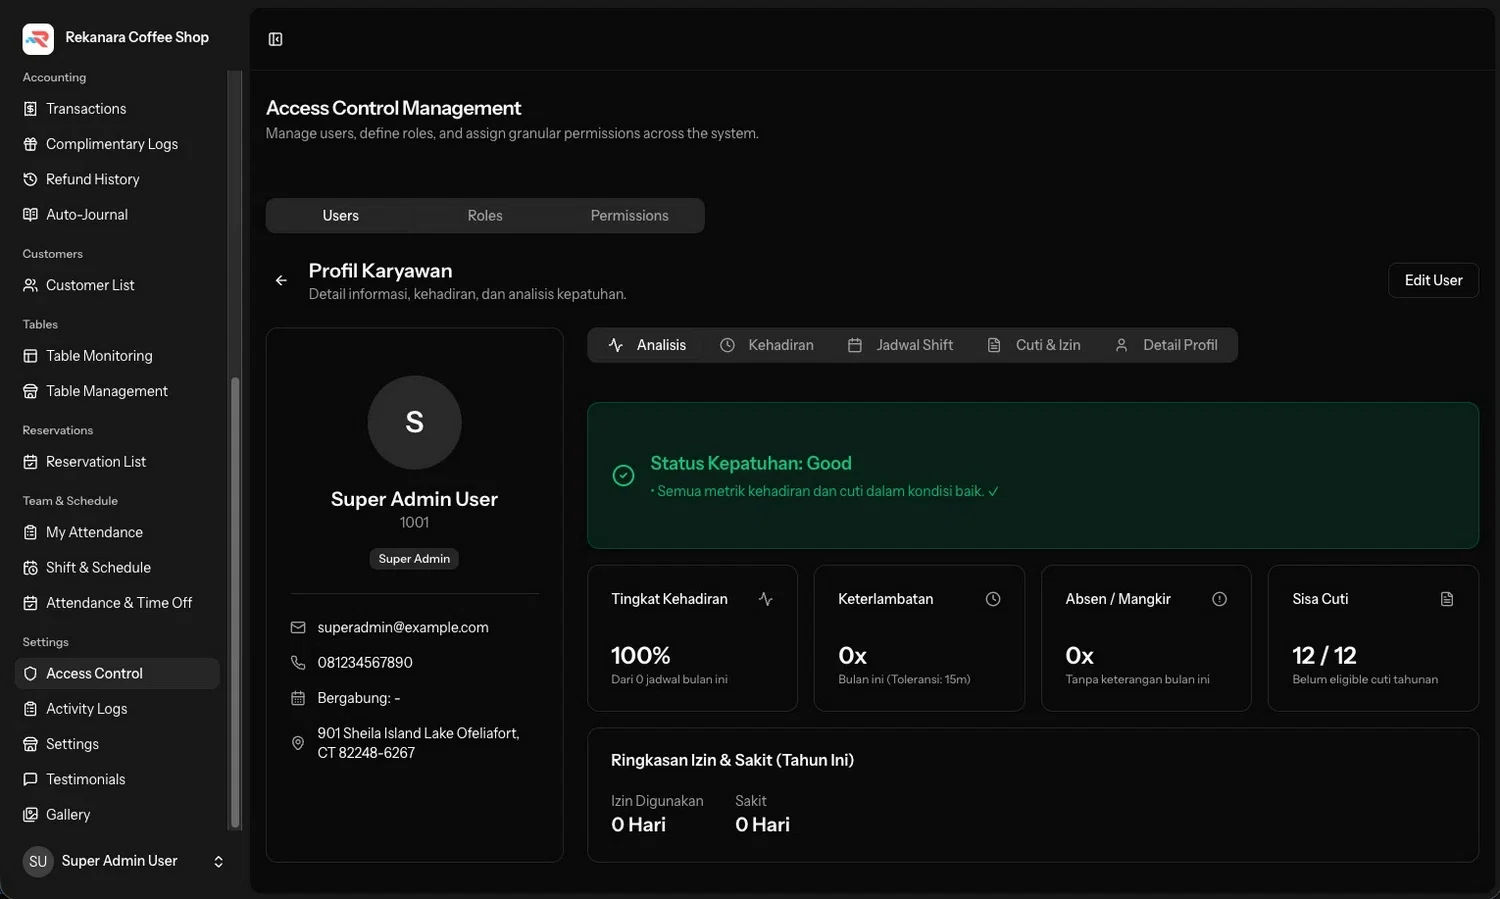Click the SU avatar at sidebar bottom
The image size is (1500, 899).
point(38,862)
